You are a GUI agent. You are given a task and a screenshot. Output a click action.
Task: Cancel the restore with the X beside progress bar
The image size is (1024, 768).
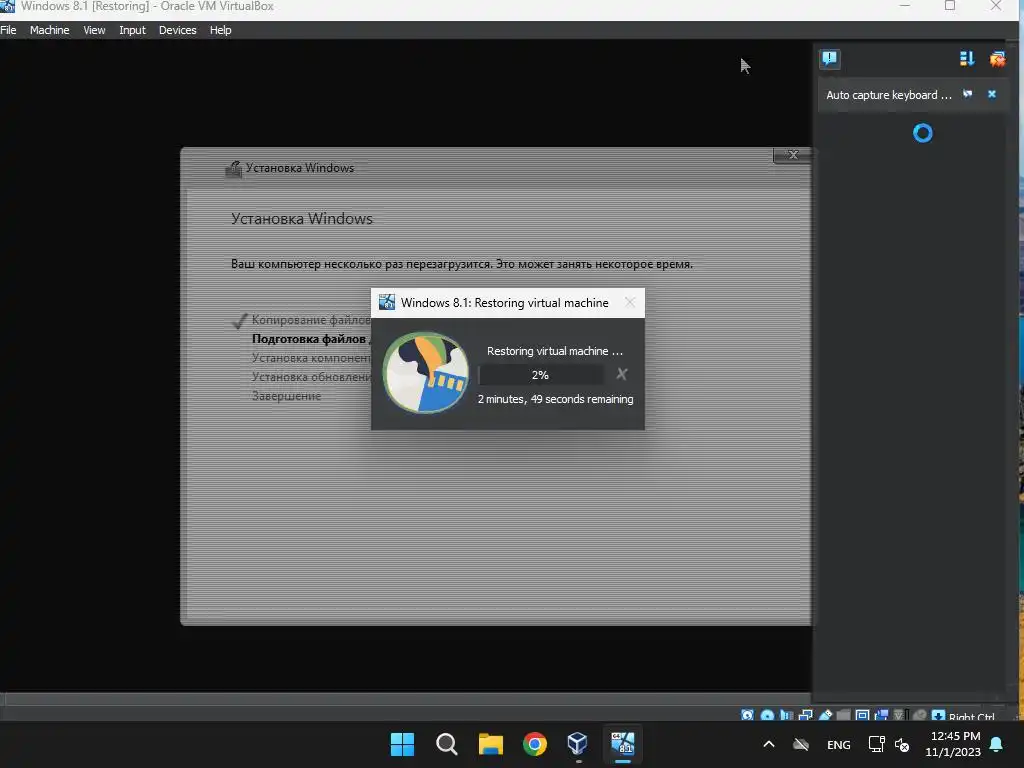point(622,374)
